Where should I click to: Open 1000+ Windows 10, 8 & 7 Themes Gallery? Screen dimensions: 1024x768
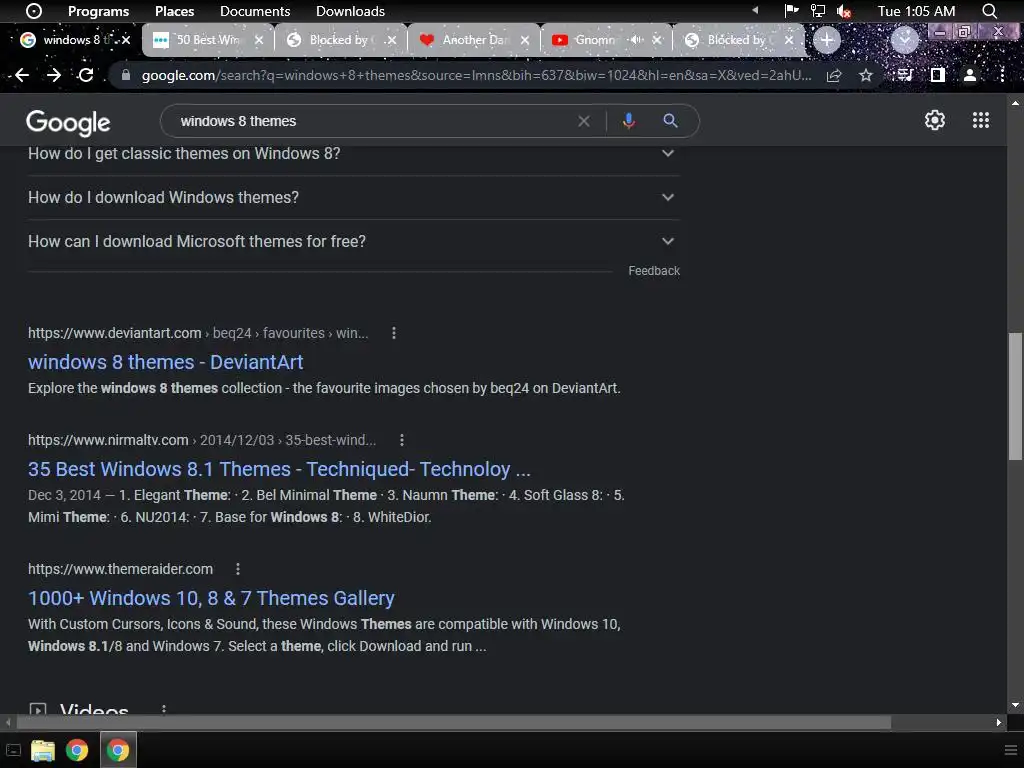click(x=212, y=598)
